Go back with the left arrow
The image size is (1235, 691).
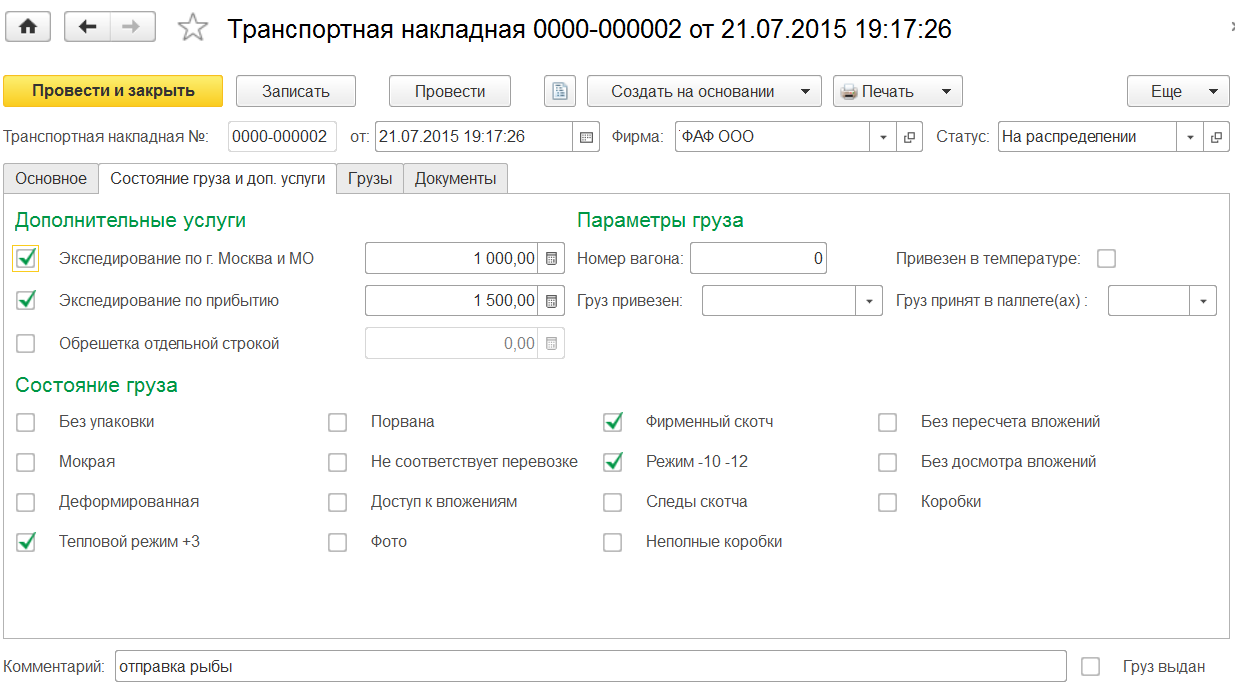tap(87, 27)
